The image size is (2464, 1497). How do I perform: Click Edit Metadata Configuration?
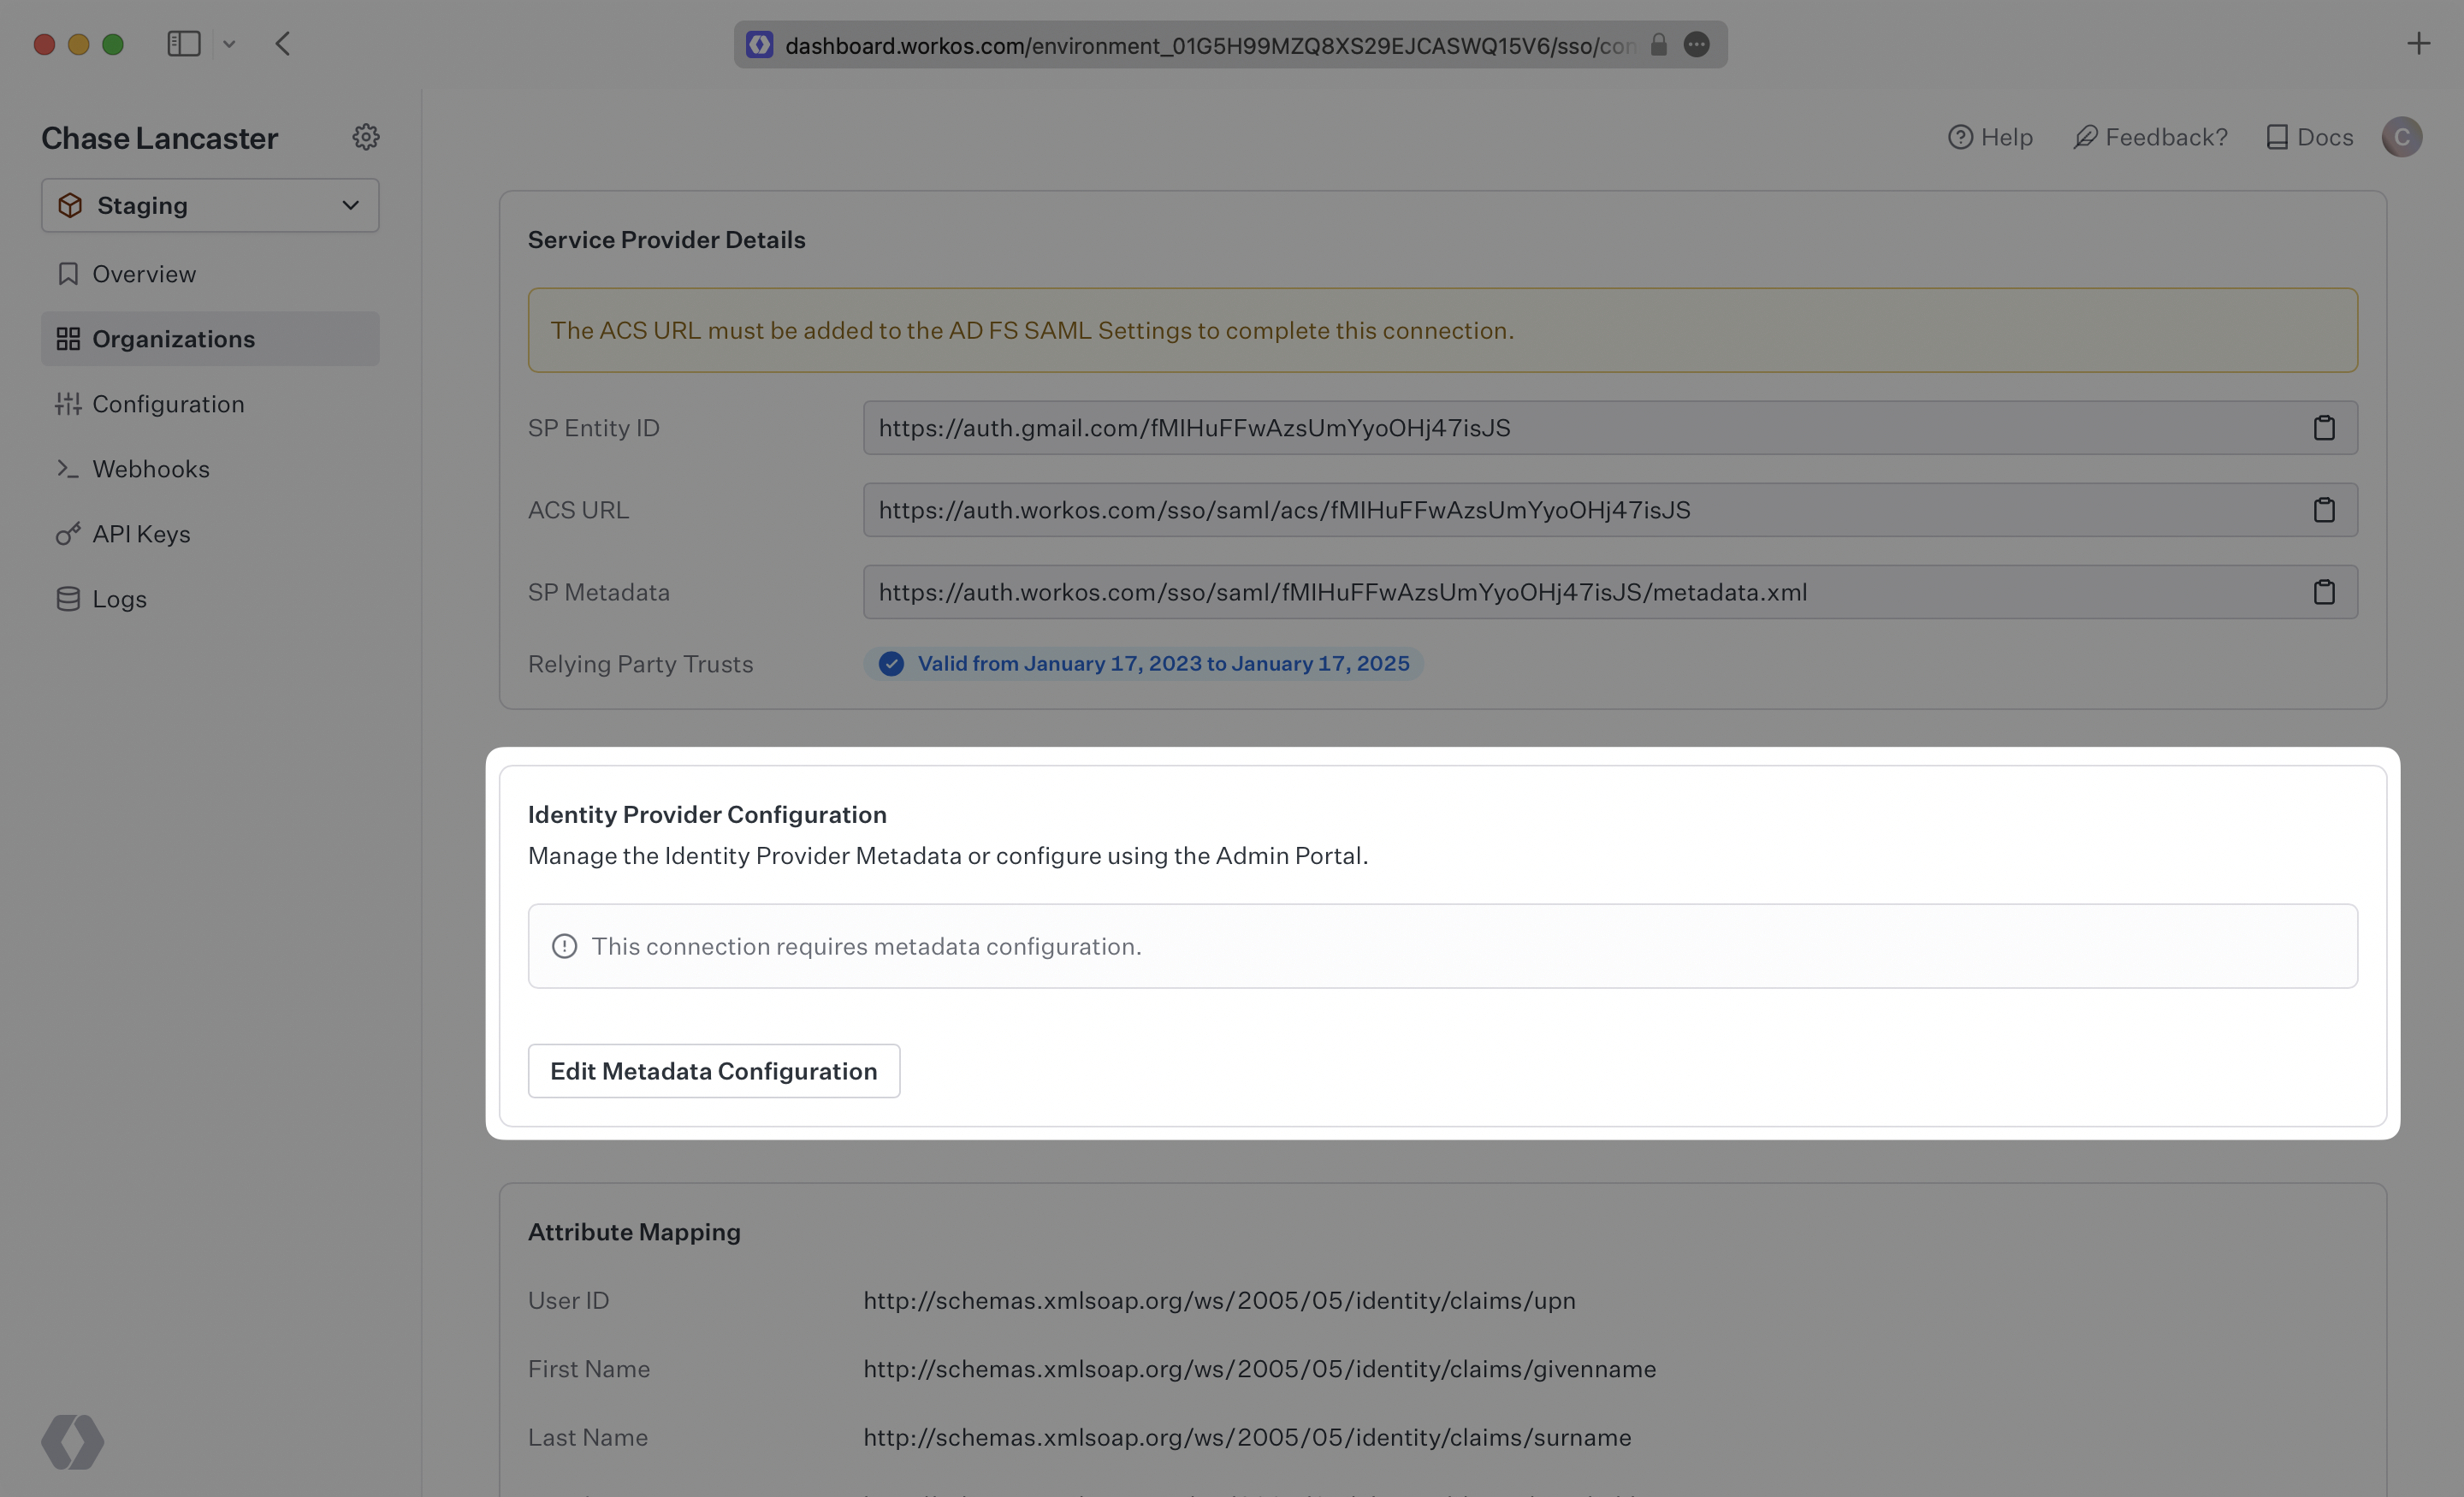[713, 1070]
